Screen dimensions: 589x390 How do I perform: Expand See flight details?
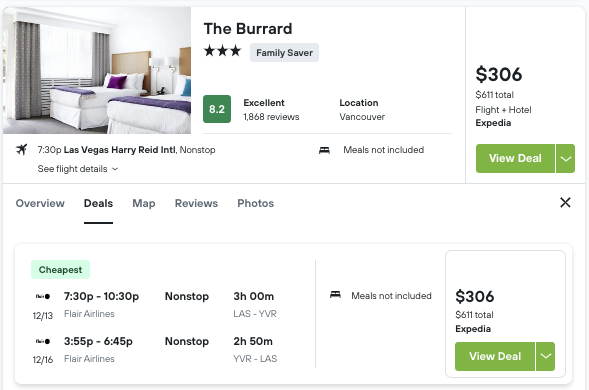pyautogui.click(x=78, y=169)
